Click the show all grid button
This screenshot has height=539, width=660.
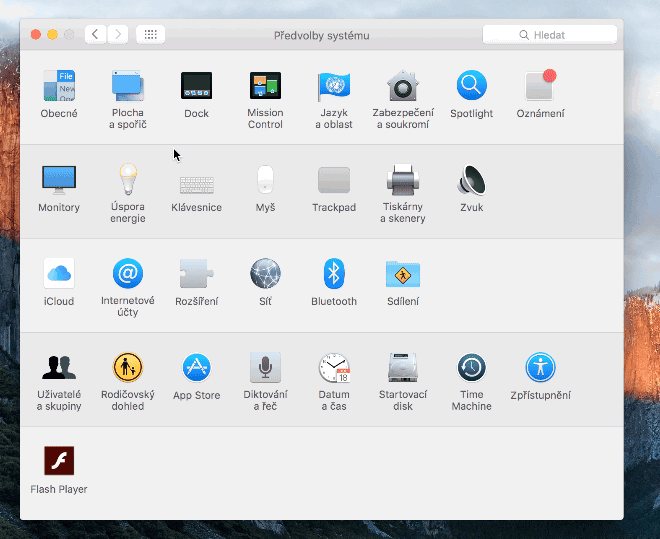click(150, 35)
